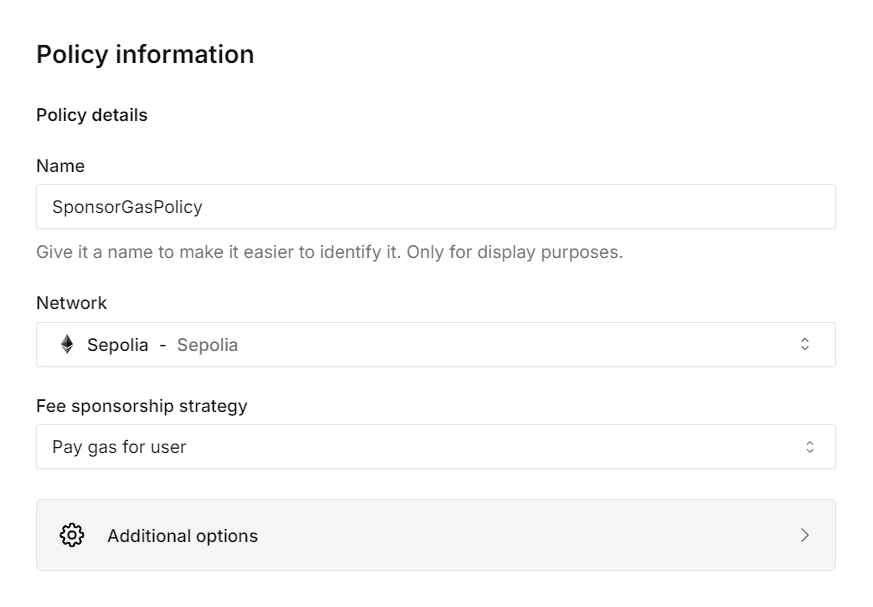Image resolution: width=873 pixels, height=607 pixels.
Task: Open the Additional options label
Action: [x=182, y=536]
